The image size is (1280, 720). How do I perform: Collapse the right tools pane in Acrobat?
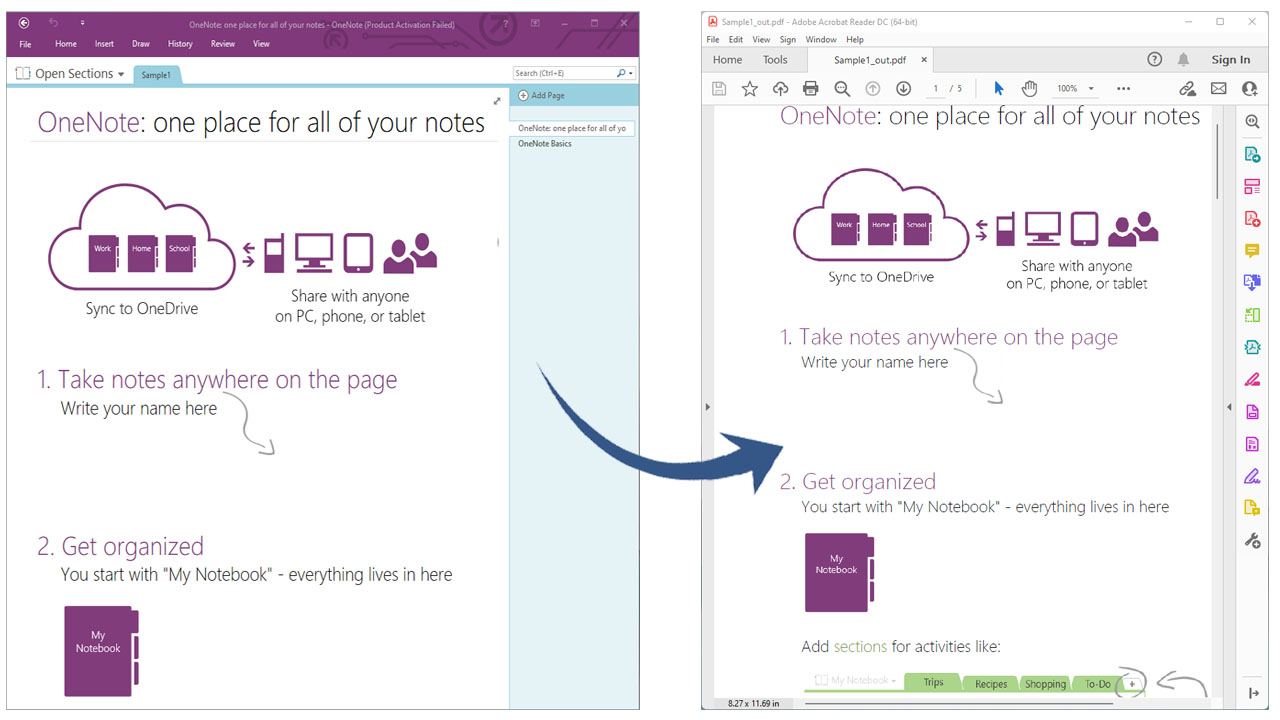[x=1229, y=407]
